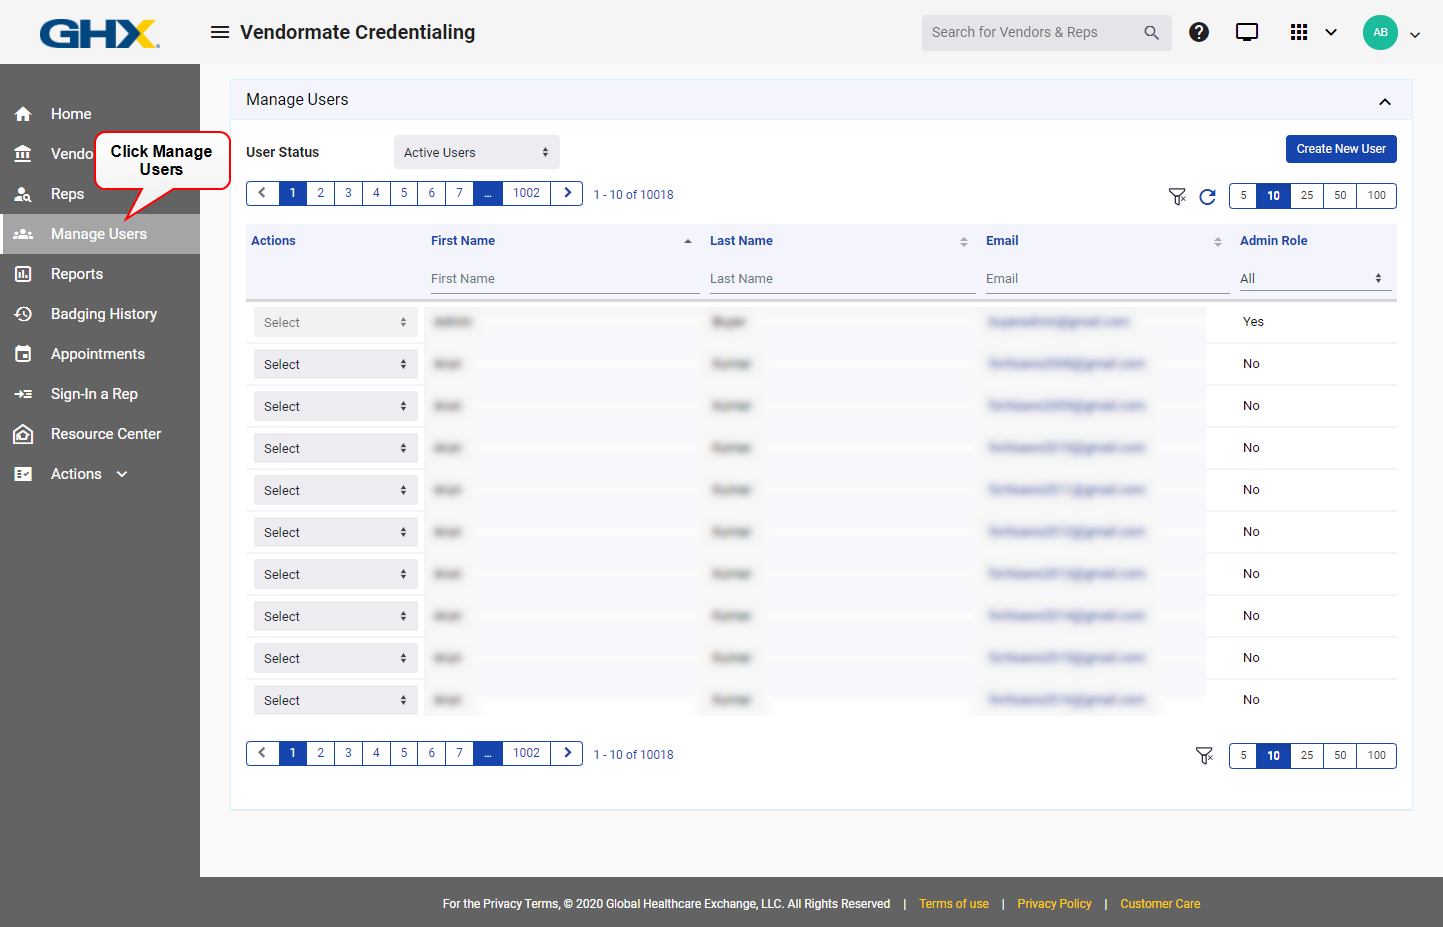Show 5 rows per page at top
The width and height of the screenshot is (1443, 927).
coord(1243,196)
